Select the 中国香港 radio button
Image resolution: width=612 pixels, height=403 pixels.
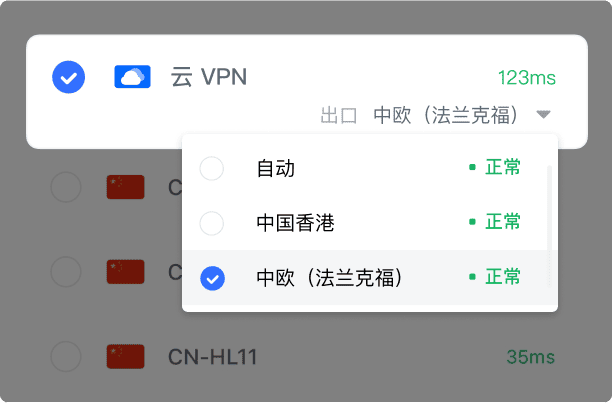[212, 223]
